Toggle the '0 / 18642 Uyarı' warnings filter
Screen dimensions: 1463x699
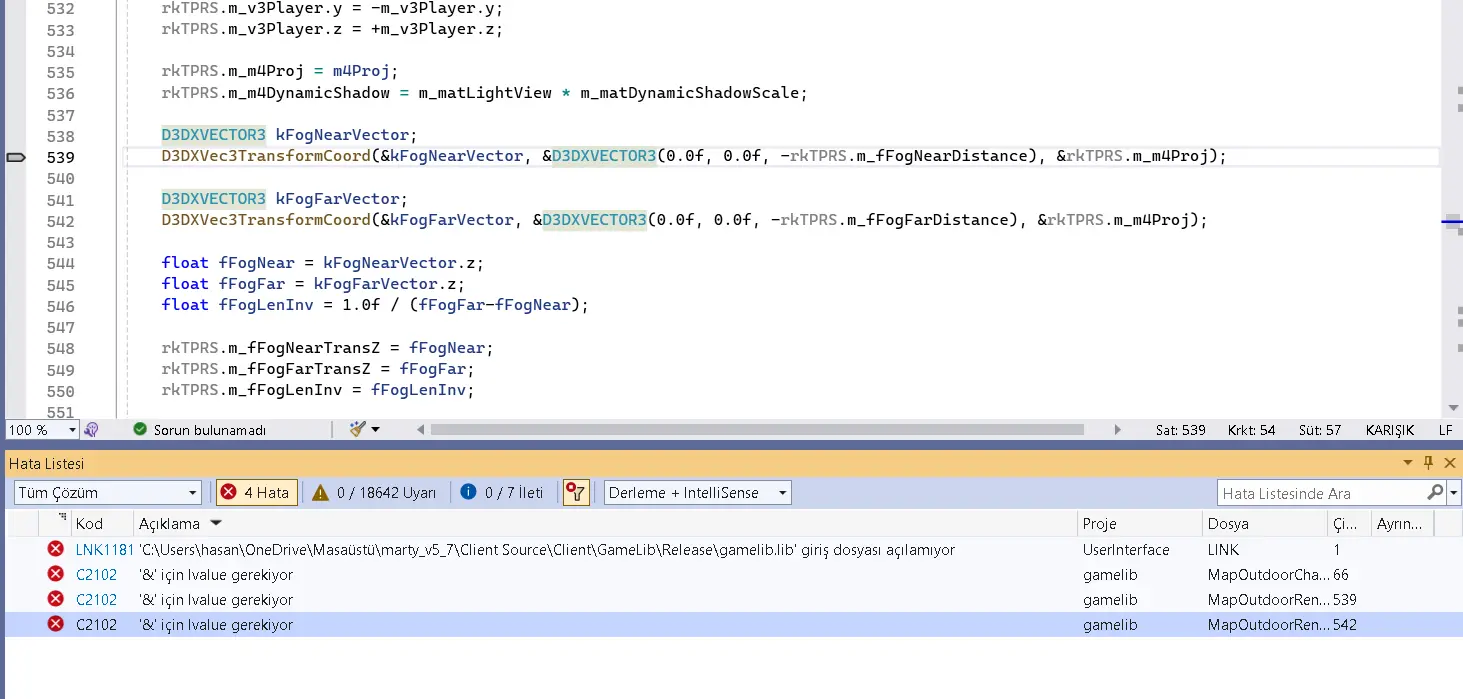pos(374,492)
